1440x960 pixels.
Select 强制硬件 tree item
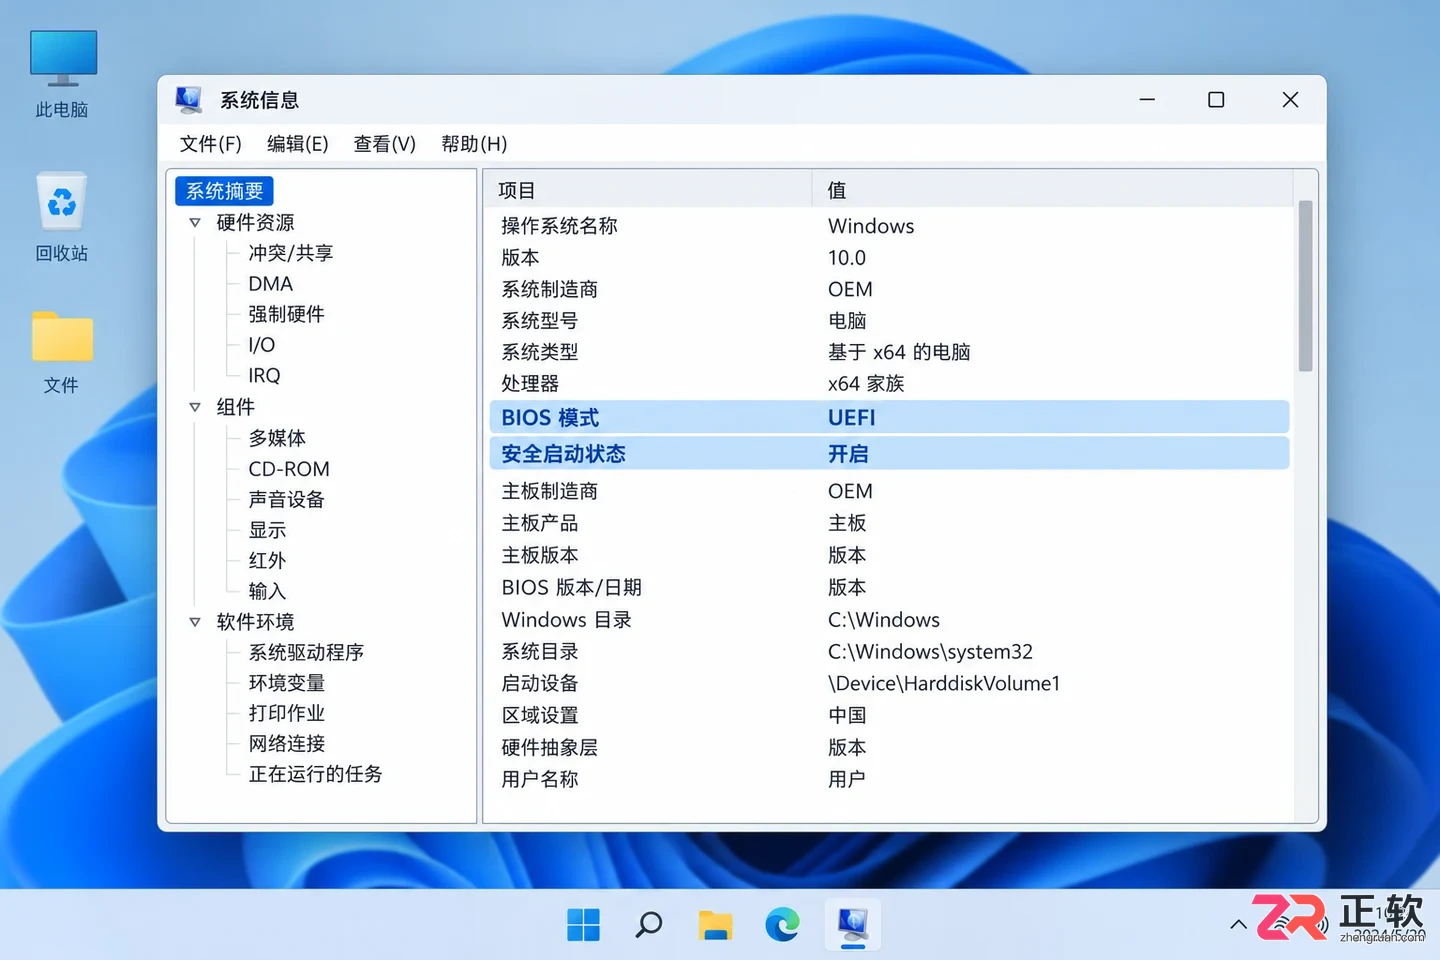point(287,314)
